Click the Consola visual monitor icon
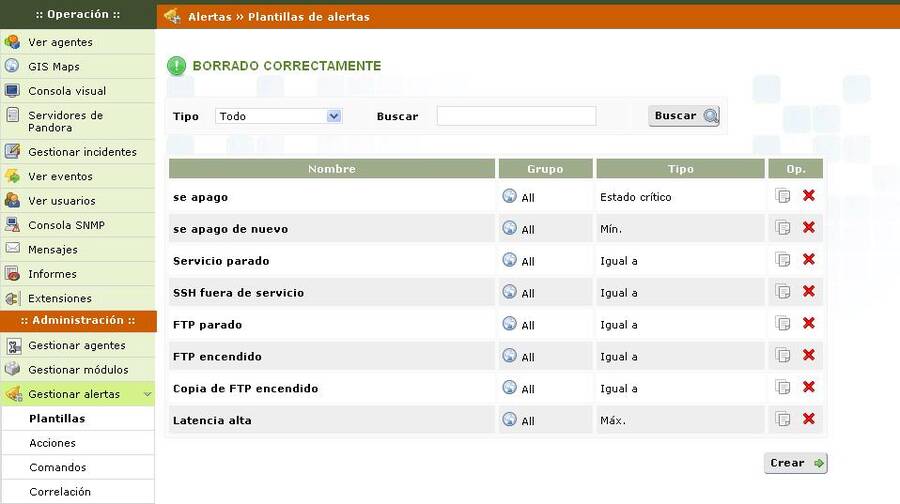 [12, 90]
